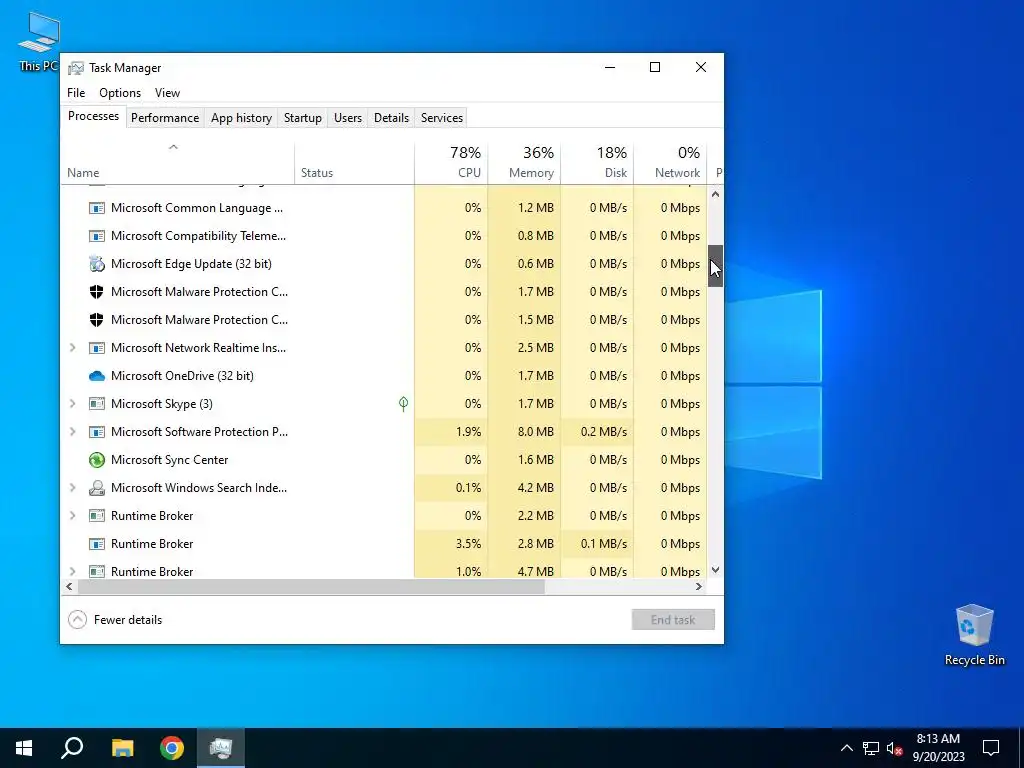Launch Google Chrome from the taskbar

[172, 748]
